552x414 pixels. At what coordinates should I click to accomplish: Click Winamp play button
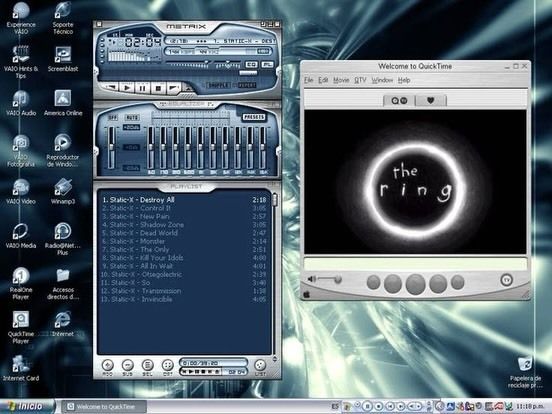pyautogui.click(x=127, y=87)
